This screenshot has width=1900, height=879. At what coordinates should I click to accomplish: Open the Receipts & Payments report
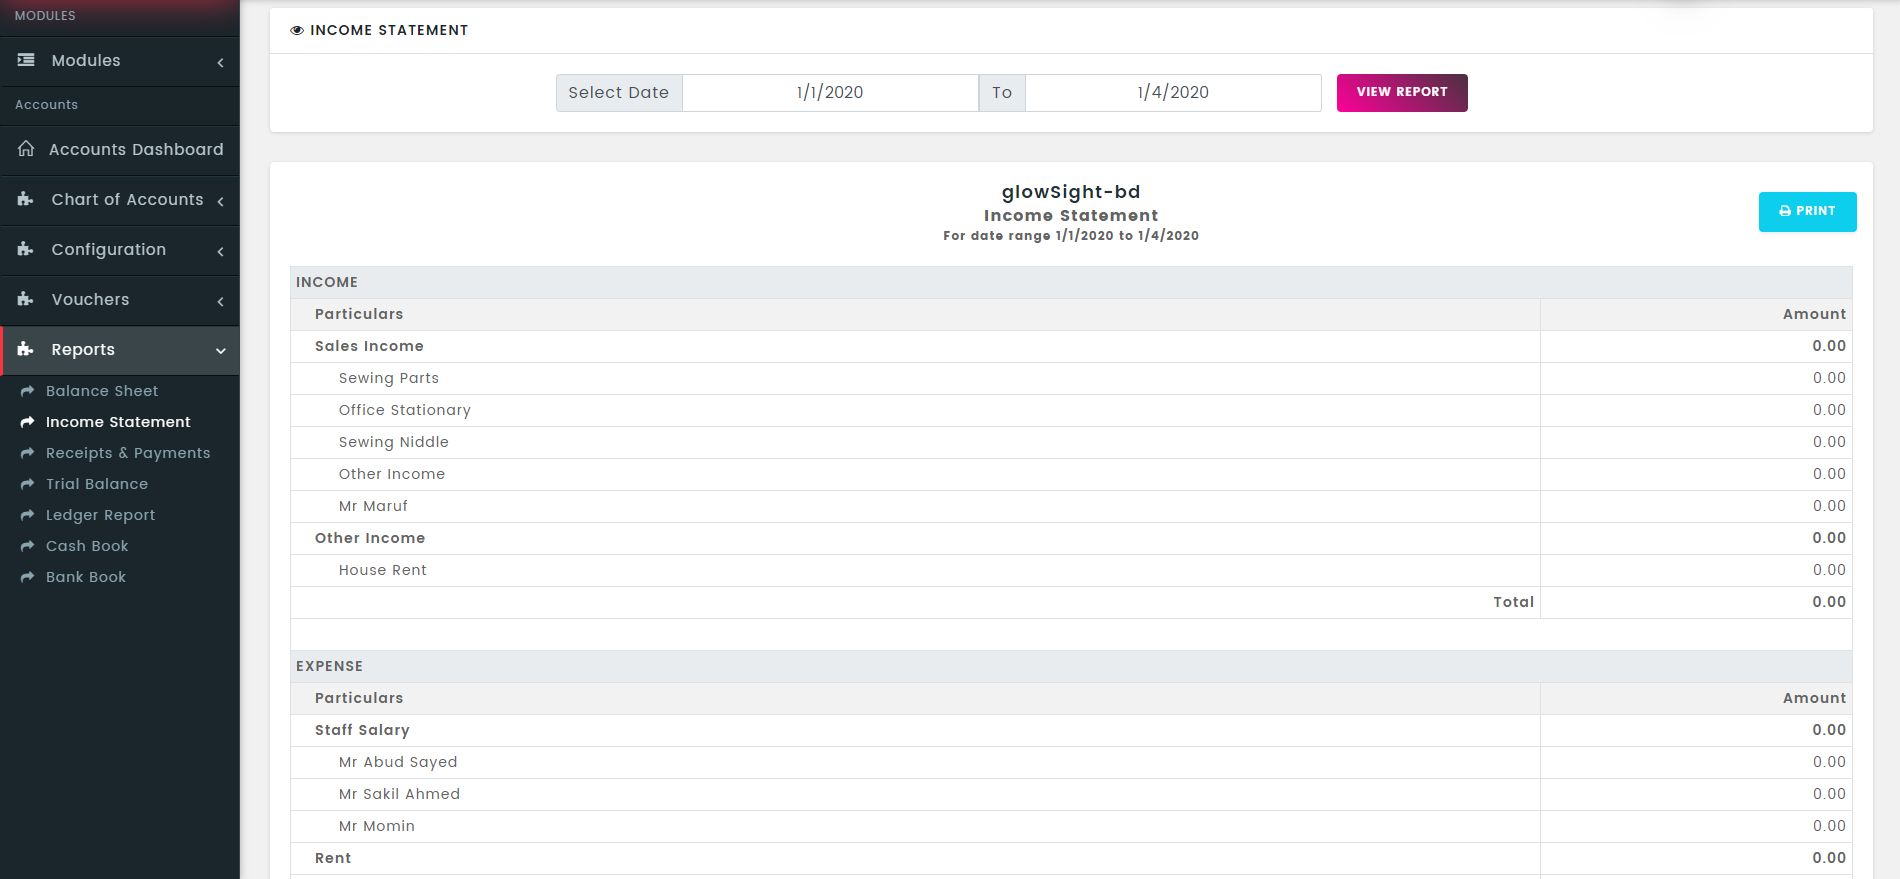click(x=128, y=453)
